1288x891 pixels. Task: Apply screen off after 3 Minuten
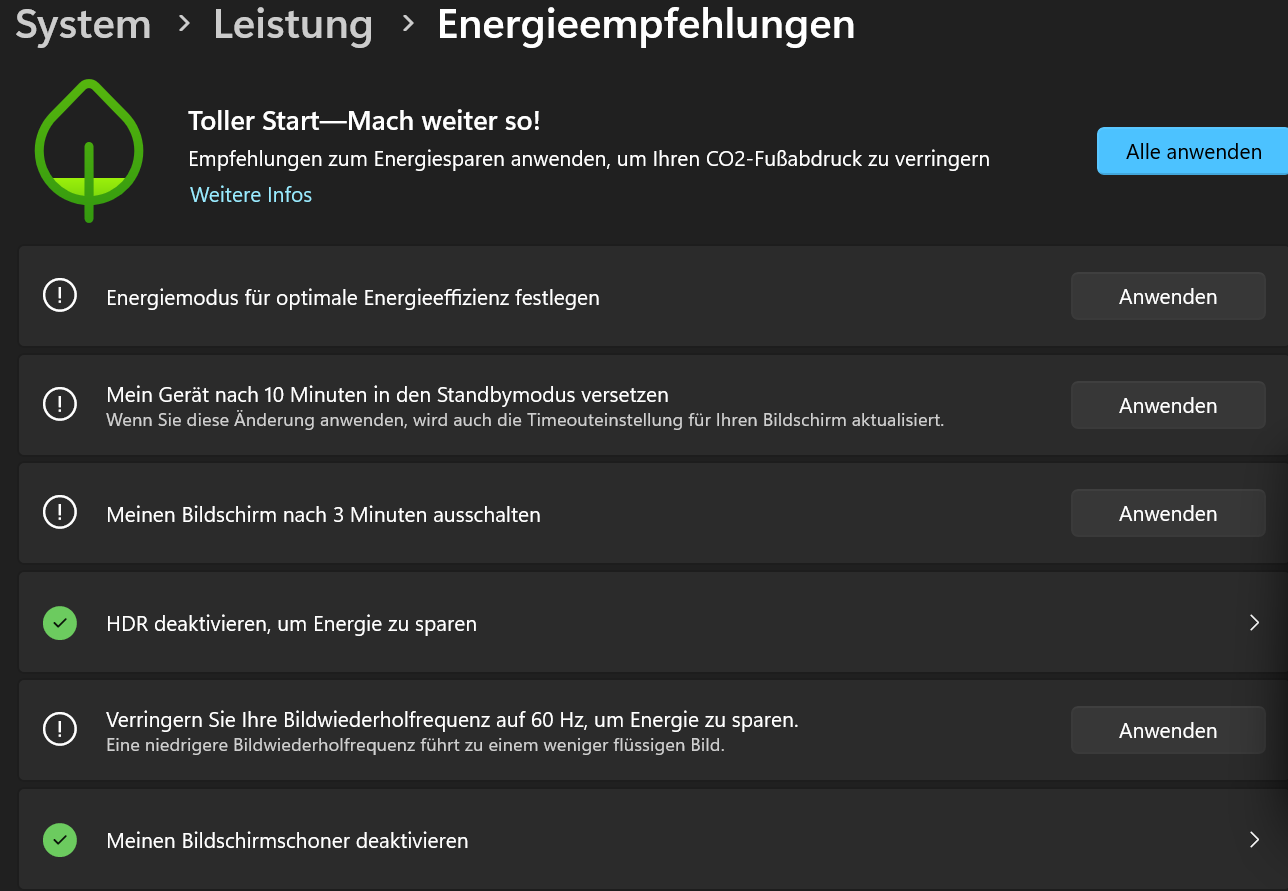[x=1168, y=513]
